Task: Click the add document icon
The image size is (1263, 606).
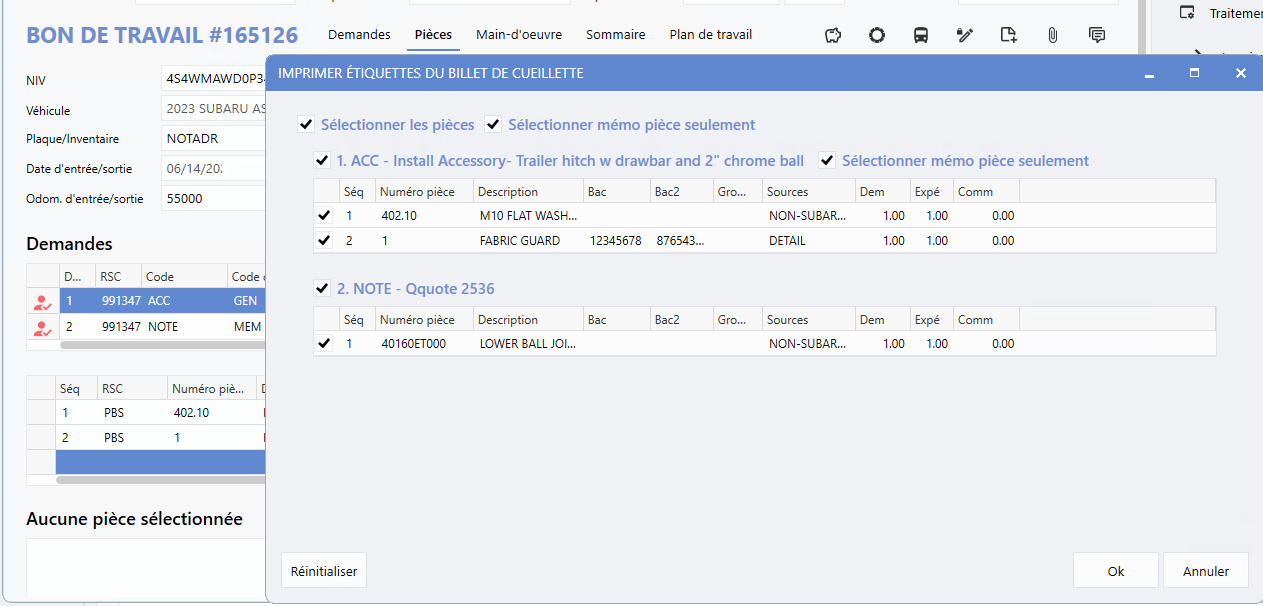Action: [x=1009, y=35]
